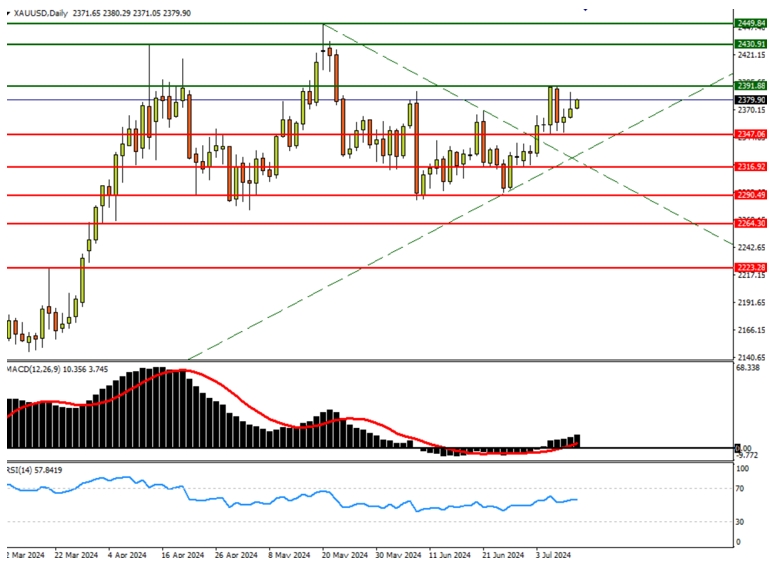Select the 2223.28 lowest support label
Viewport: 776px width, 569px height.
750,268
